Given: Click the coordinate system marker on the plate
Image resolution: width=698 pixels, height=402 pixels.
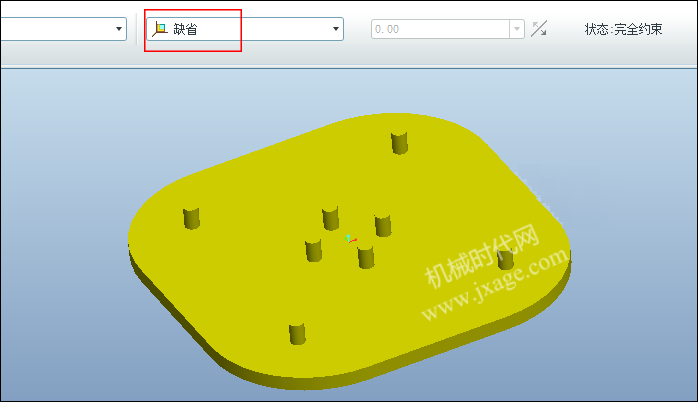Looking at the screenshot, I should (x=350, y=239).
